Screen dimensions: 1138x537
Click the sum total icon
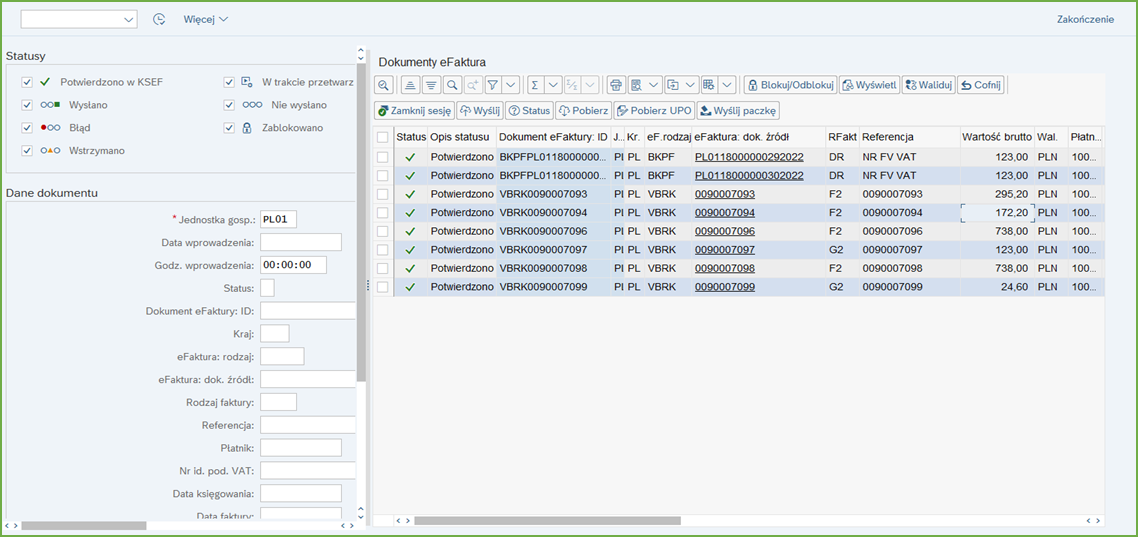535,85
